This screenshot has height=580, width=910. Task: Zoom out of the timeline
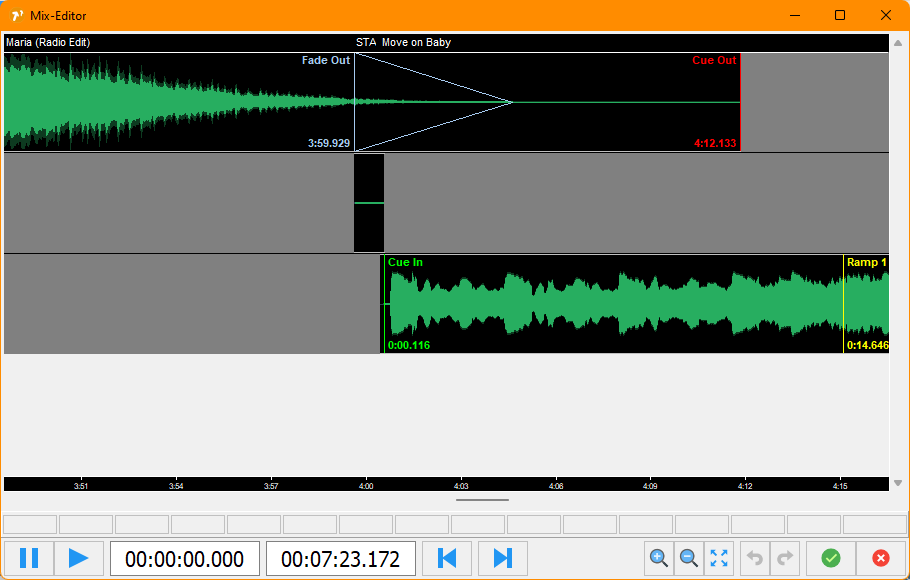click(689, 559)
